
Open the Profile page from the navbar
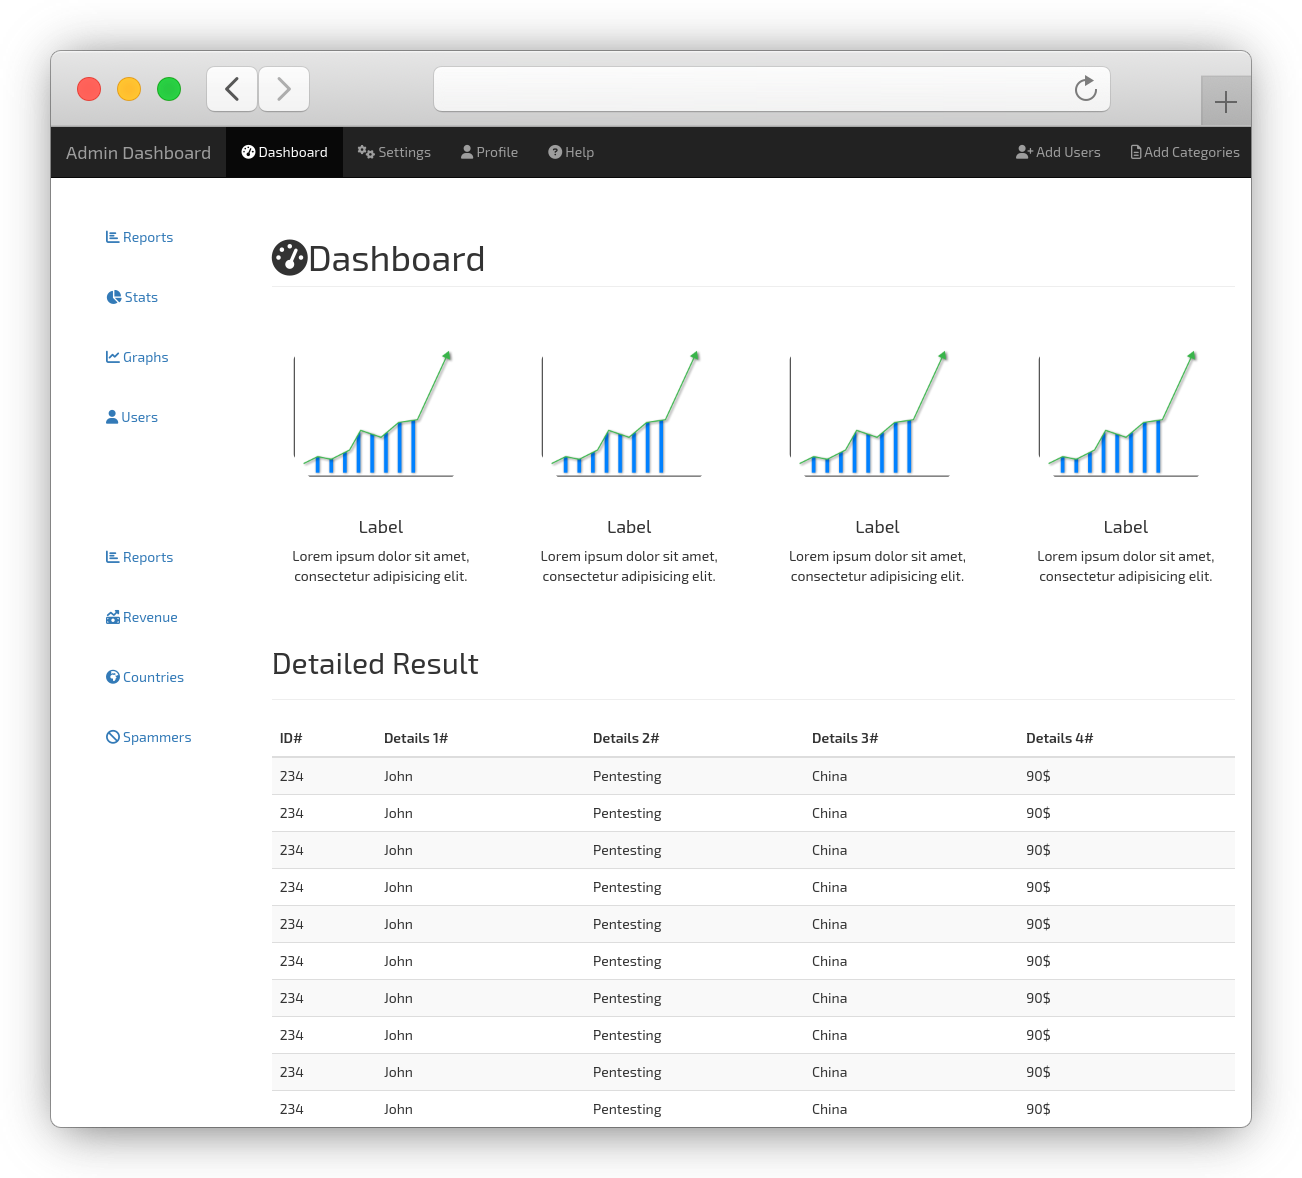pos(496,151)
